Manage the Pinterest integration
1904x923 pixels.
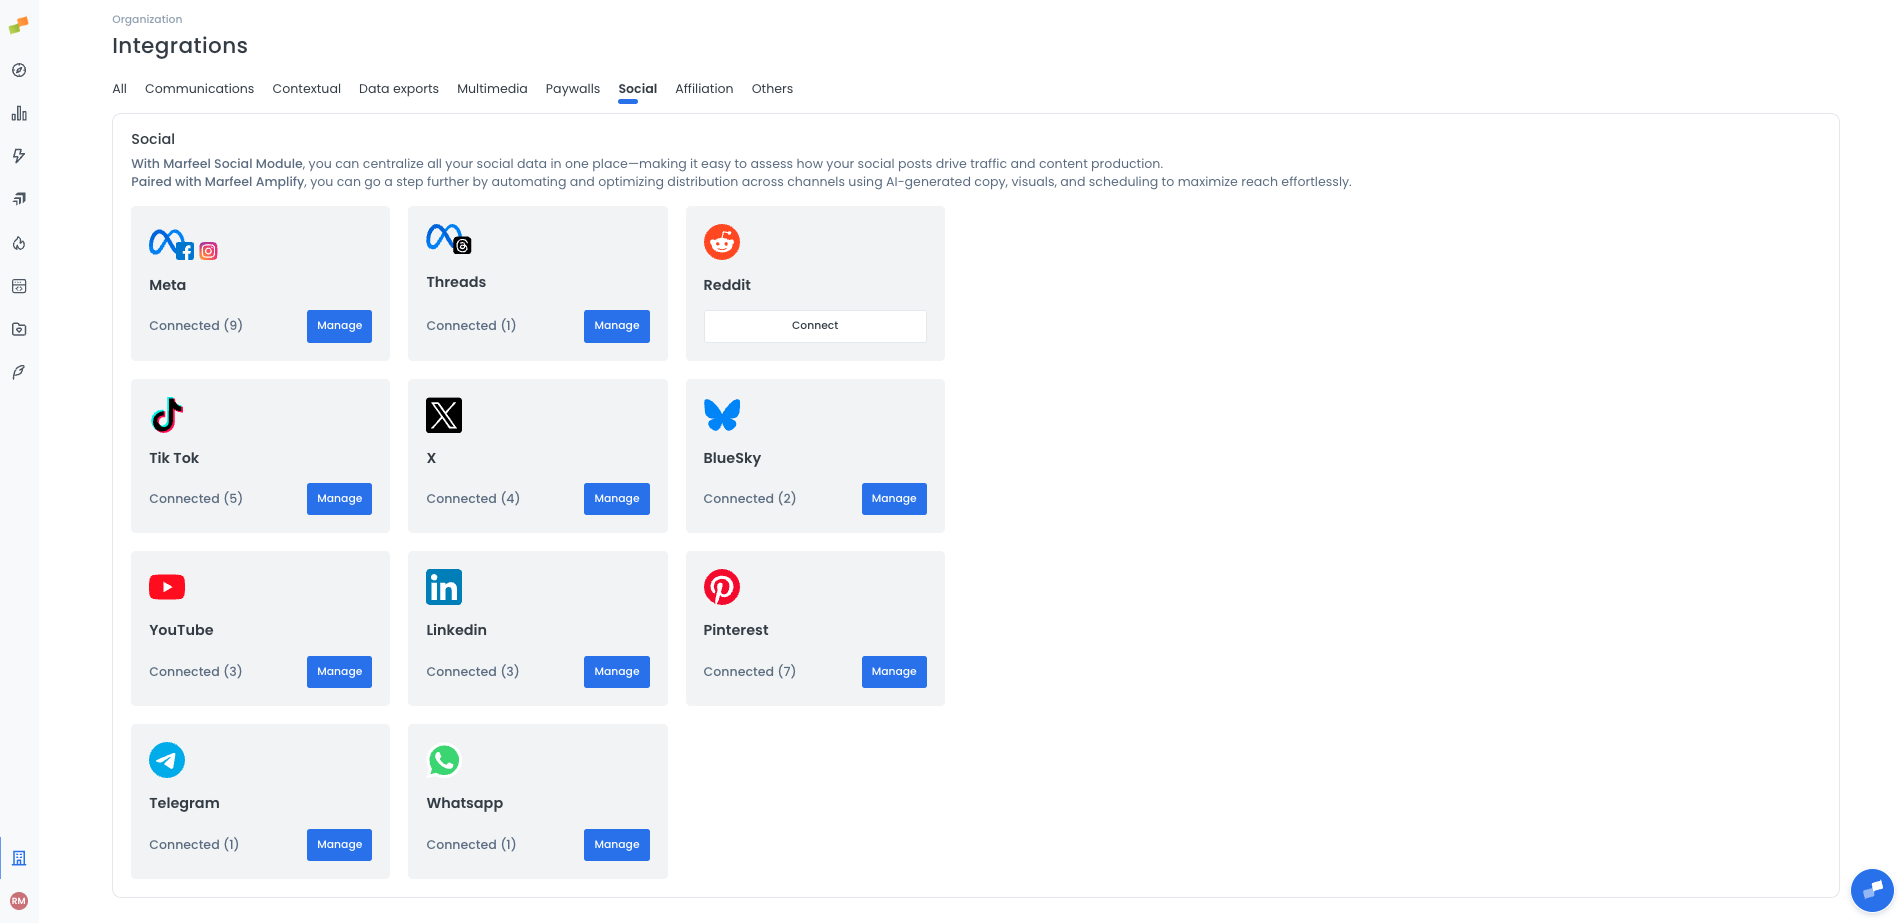coord(894,672)
